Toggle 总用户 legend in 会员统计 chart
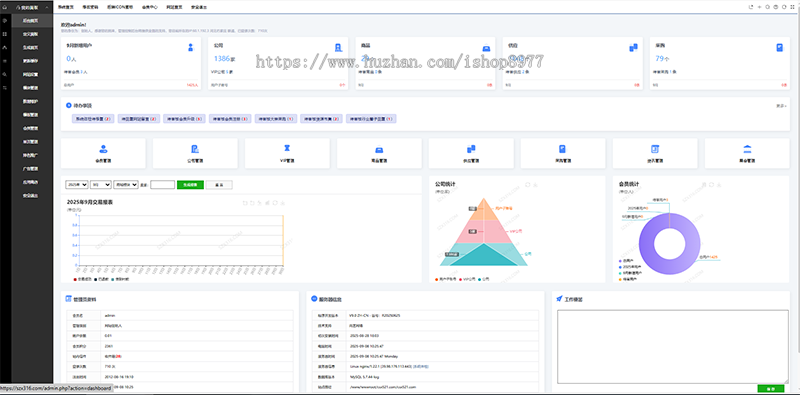The width and height of the screenshot is (800, 395). pyautogui.click(x=626, y=261)
